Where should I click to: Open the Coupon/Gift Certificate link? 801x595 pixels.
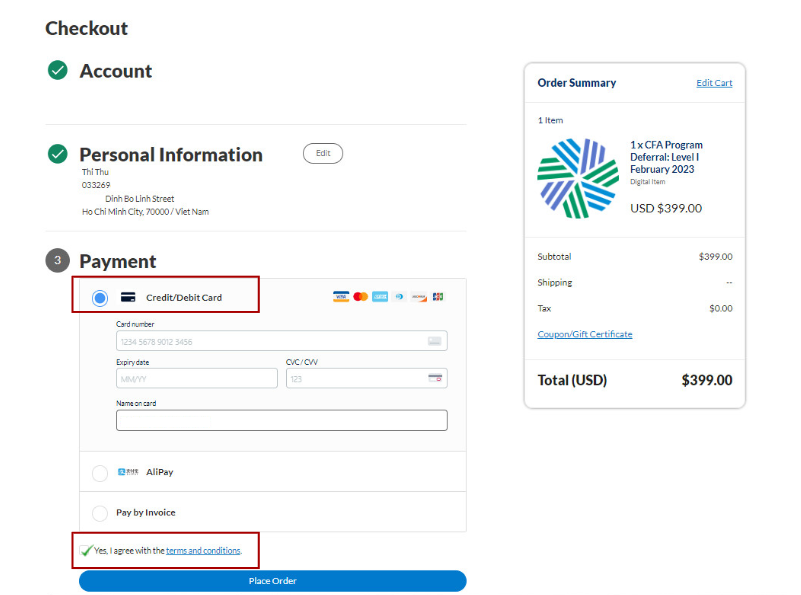point(585,334)
